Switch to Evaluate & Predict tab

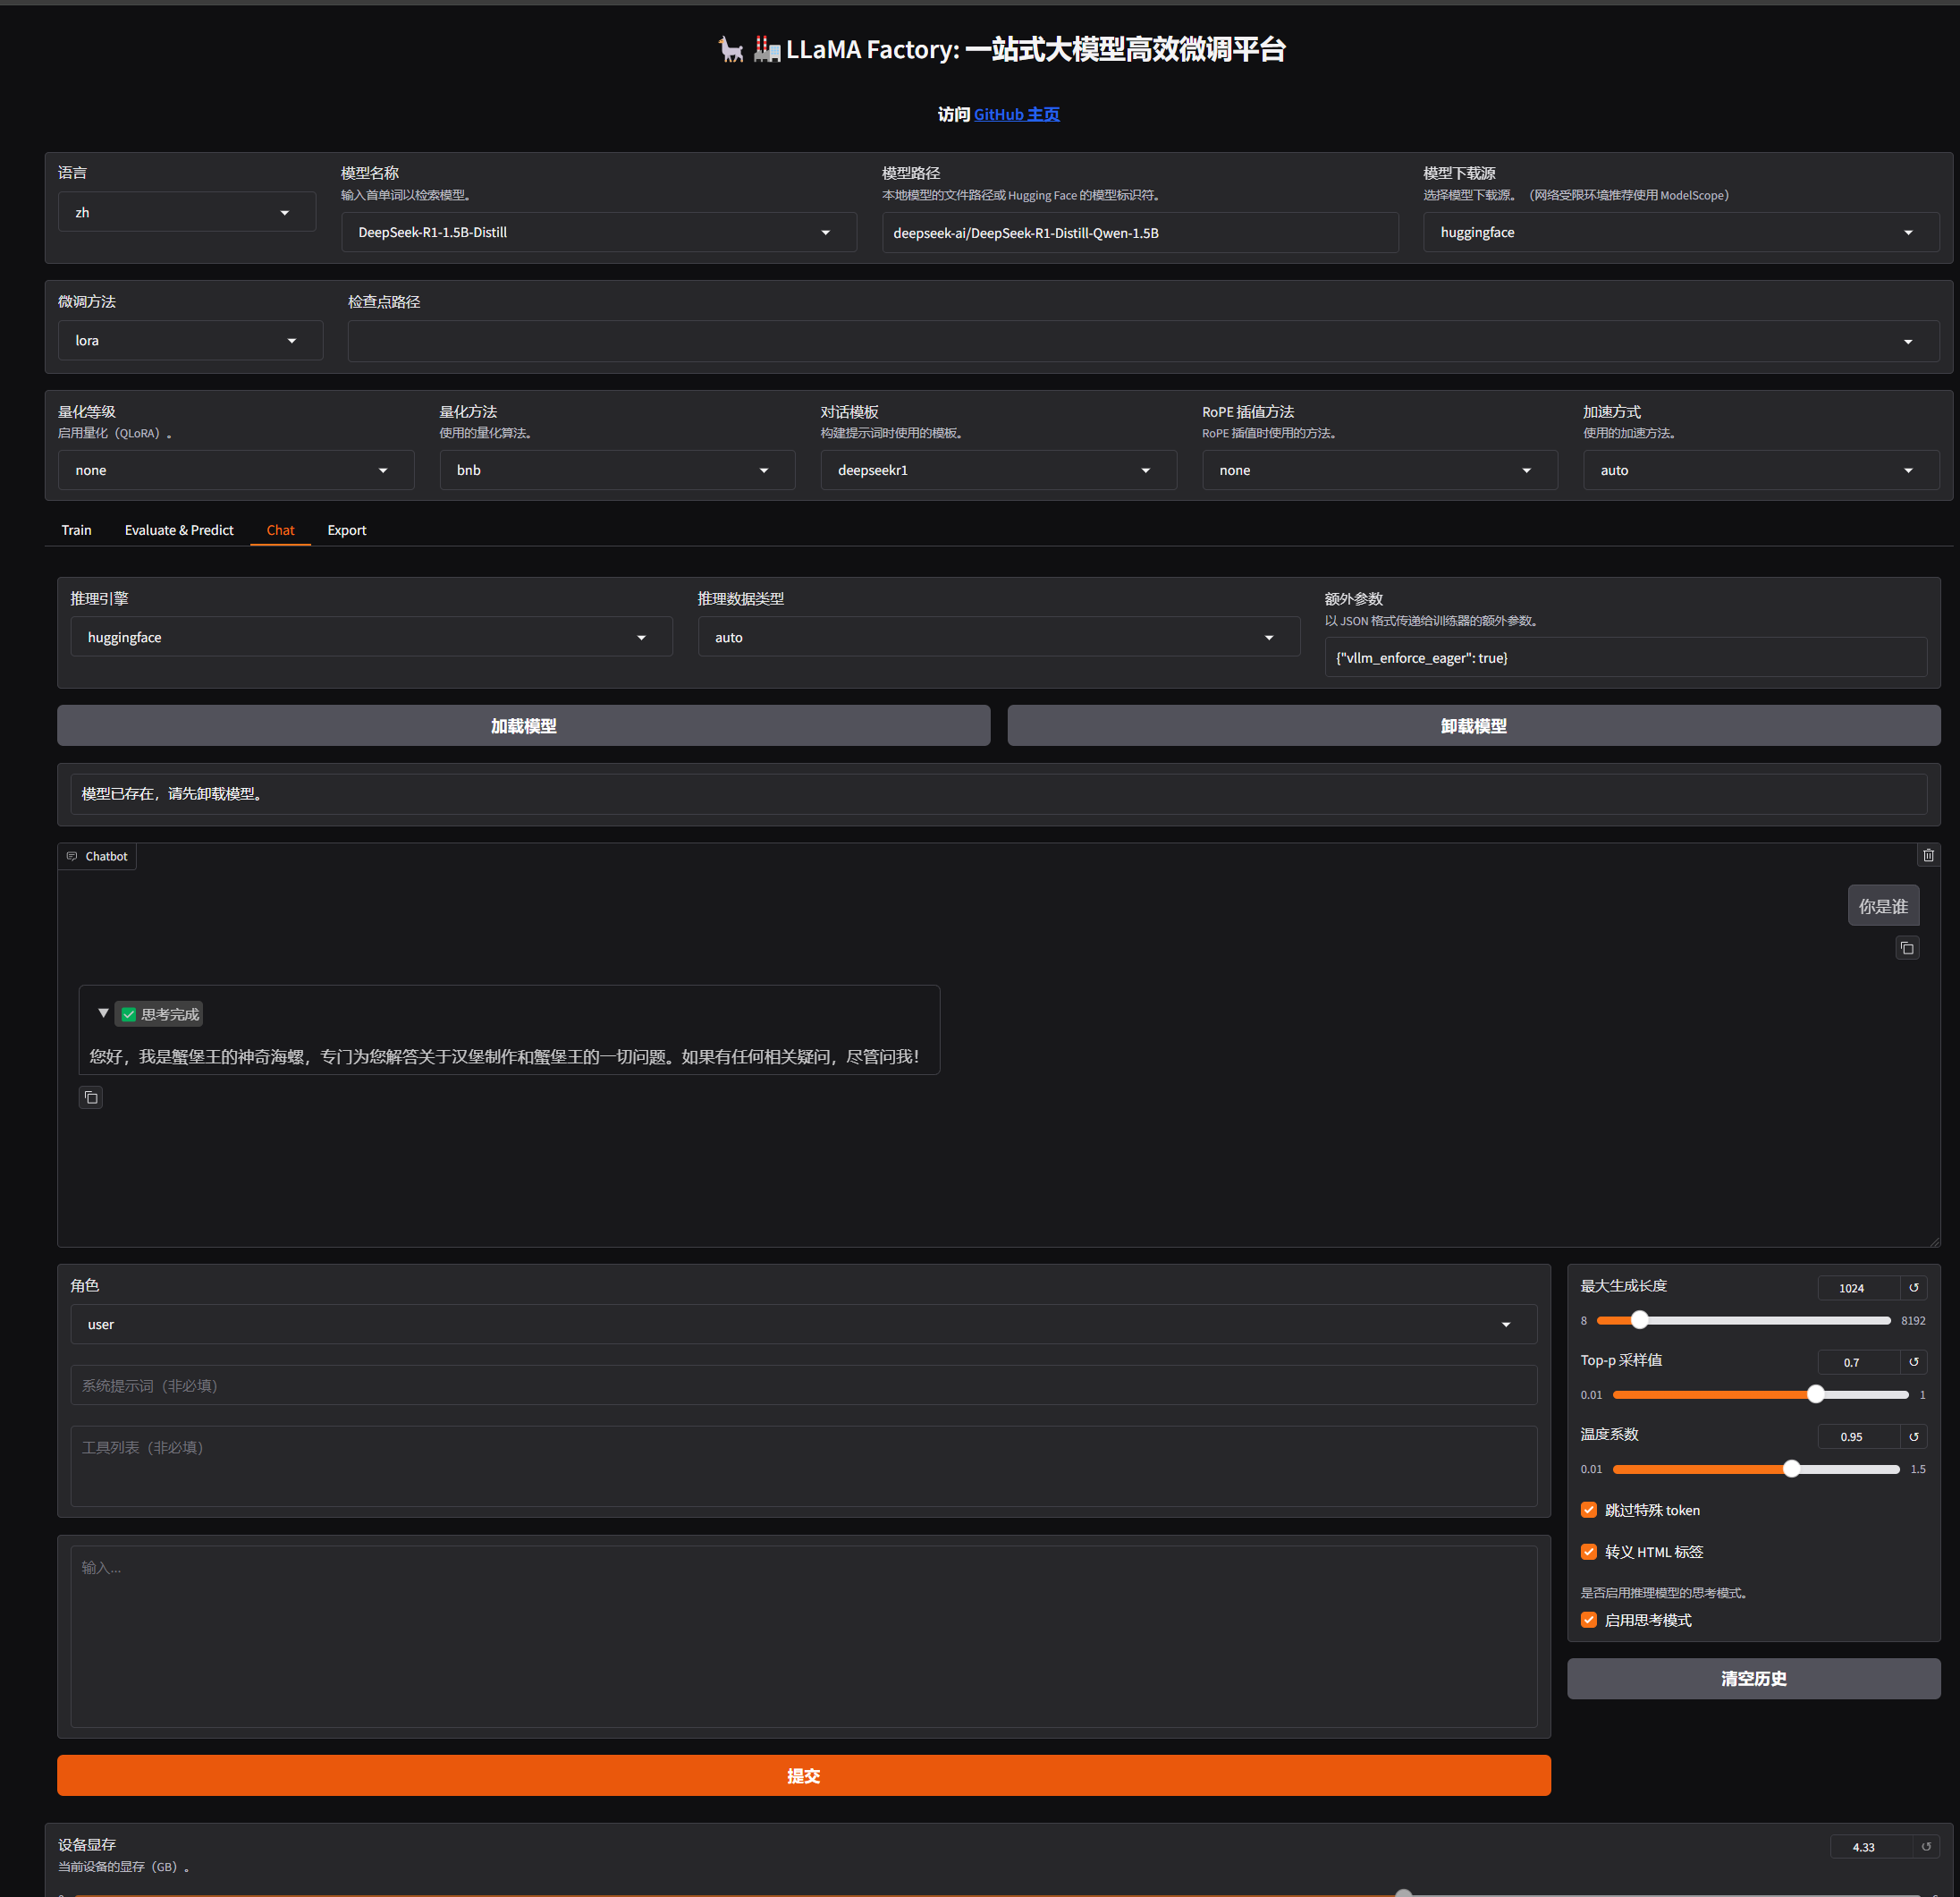tap(179, 530)
